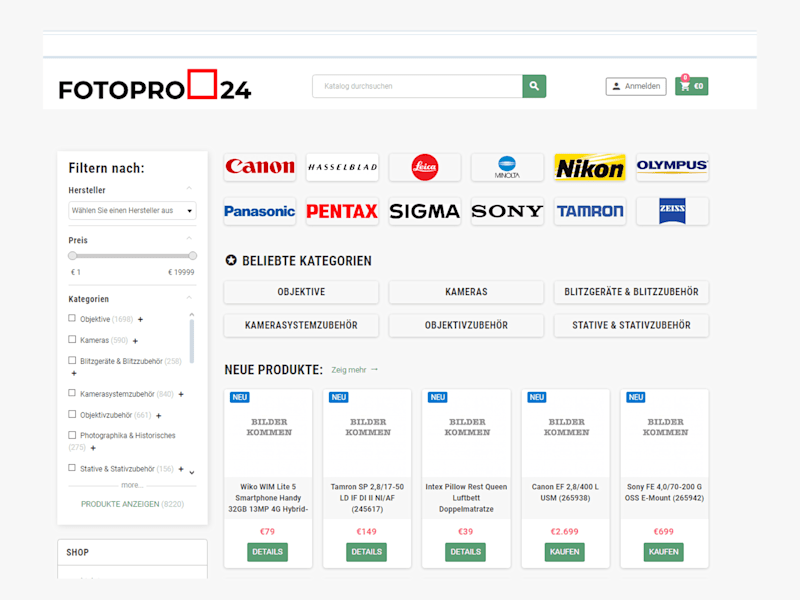Collapse the Preis filter section chevron

(189, 239)
